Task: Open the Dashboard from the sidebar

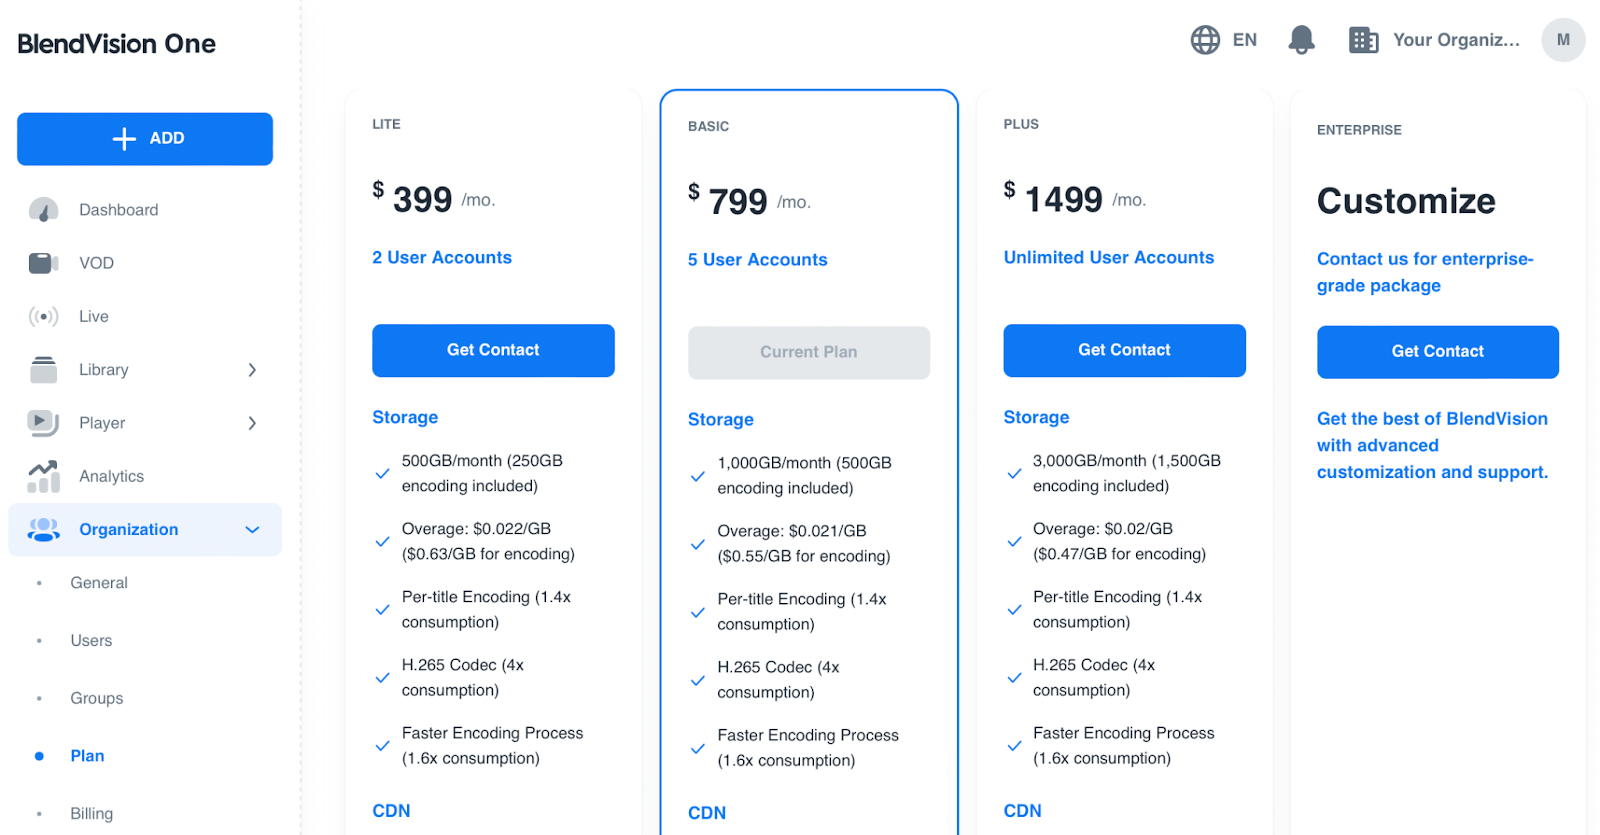Action: point(44,209)
